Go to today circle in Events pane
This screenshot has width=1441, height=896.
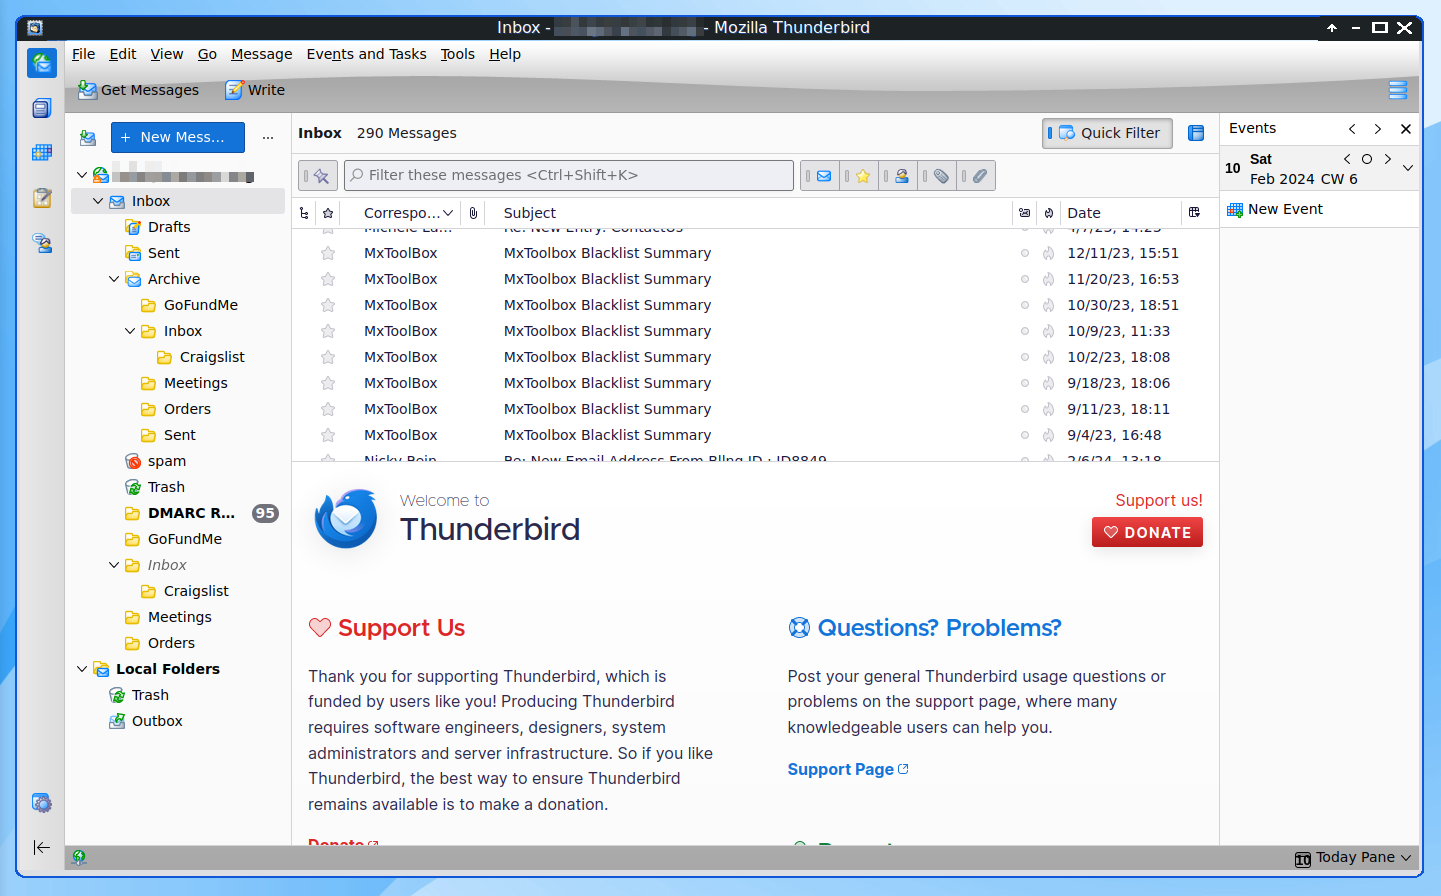point(1367,159)
